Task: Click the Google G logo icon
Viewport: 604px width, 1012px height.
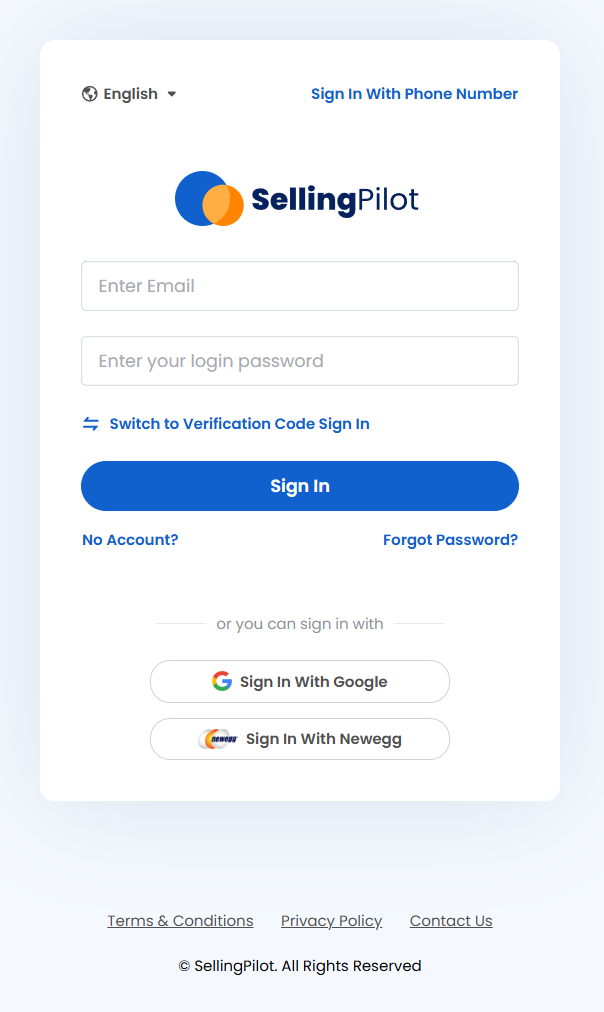Action: tap(222, 681)
